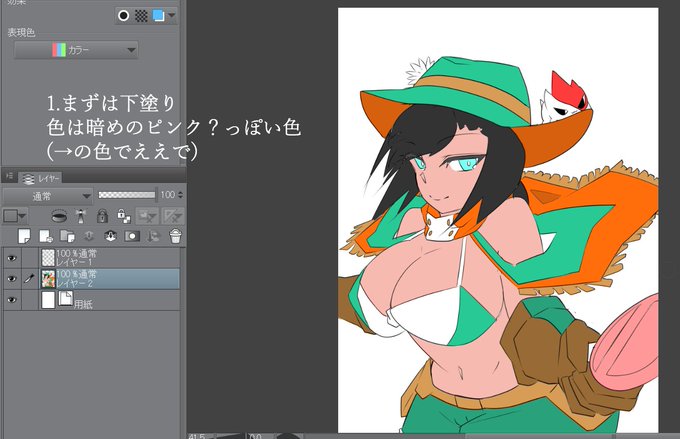Set as reference layer lighthouse icon
680x439 pixels.
tap(81, 216)
